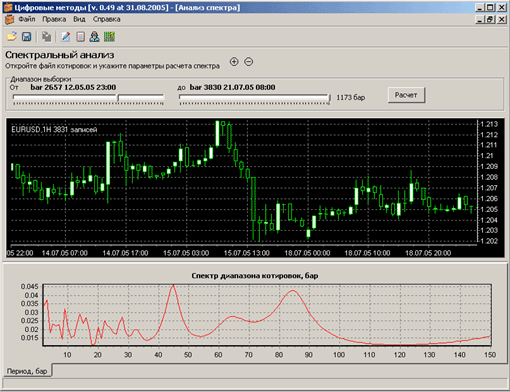Open the Справка menu

[107, 19]
